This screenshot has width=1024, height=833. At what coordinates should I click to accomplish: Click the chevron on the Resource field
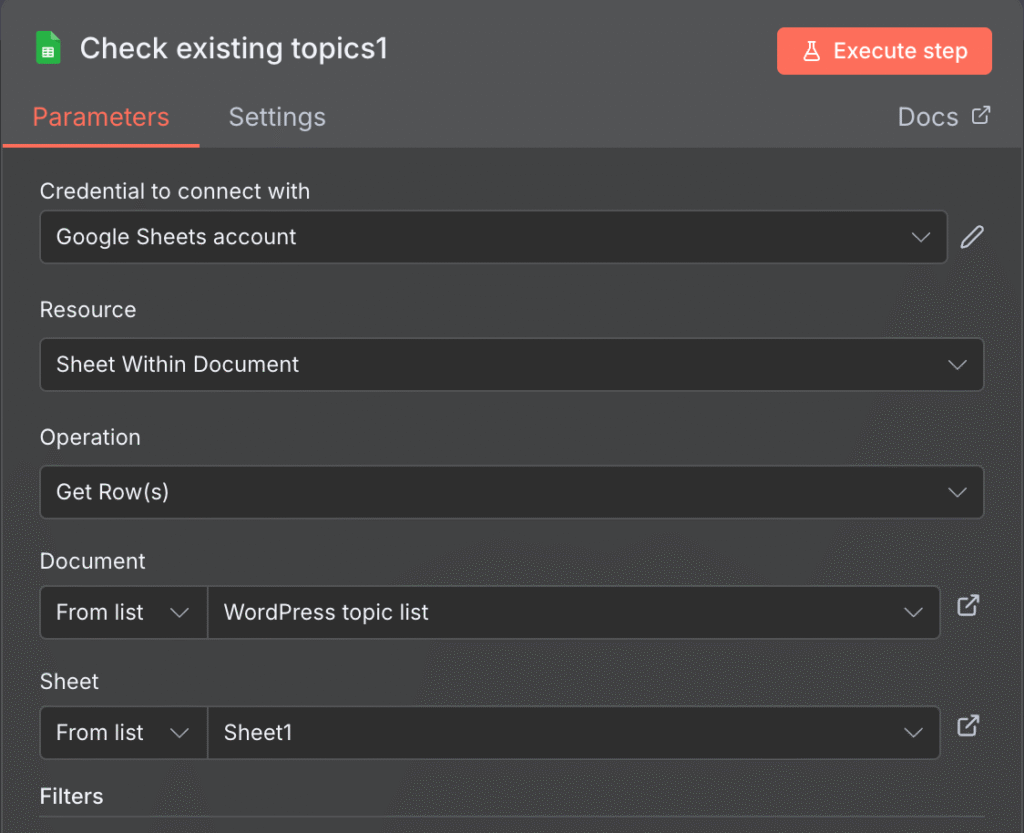point(956,364)
